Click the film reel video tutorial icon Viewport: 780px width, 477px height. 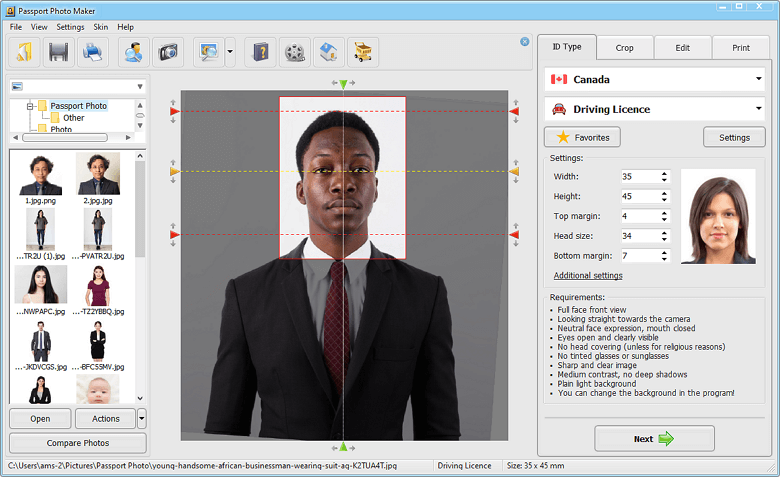tap(294, 52)
